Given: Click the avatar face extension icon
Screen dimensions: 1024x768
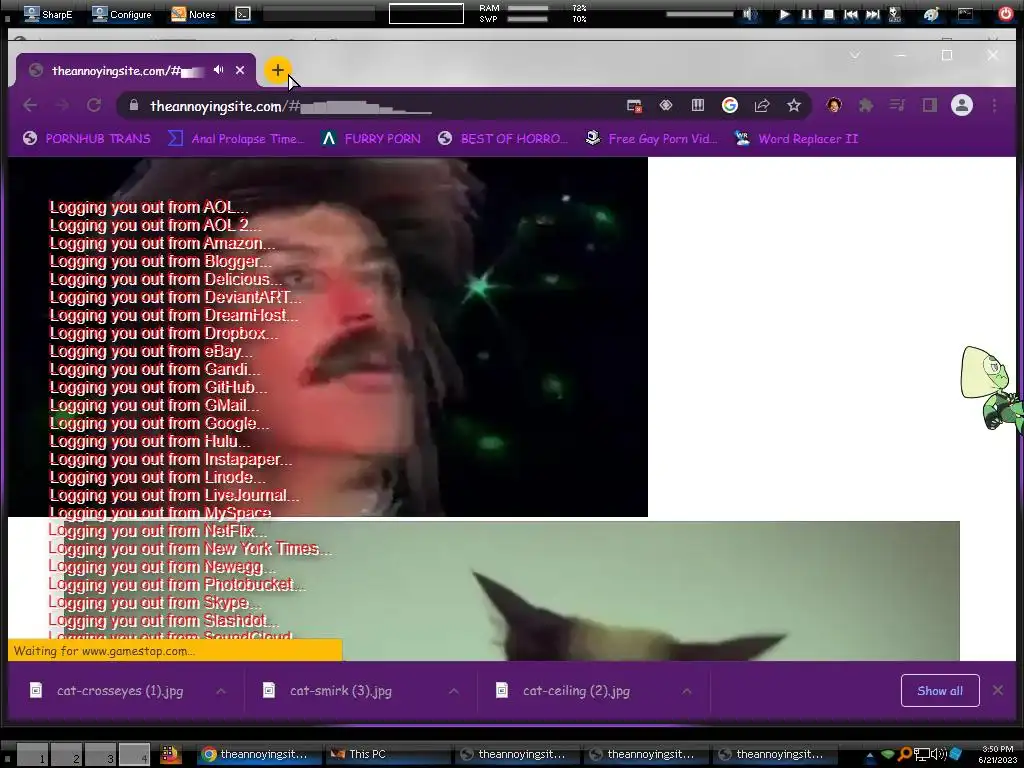Looking at the screenshot, I should point(834,105).
